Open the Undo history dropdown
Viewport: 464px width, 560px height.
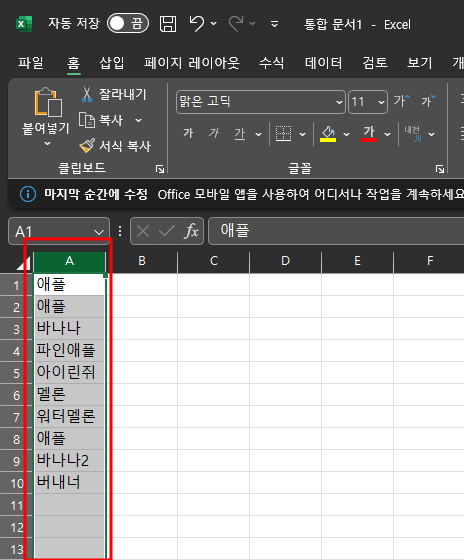pos(214,24)
